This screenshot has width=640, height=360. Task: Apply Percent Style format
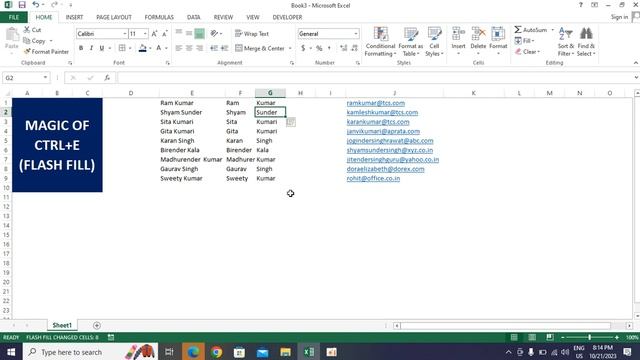tap(319, 48)
